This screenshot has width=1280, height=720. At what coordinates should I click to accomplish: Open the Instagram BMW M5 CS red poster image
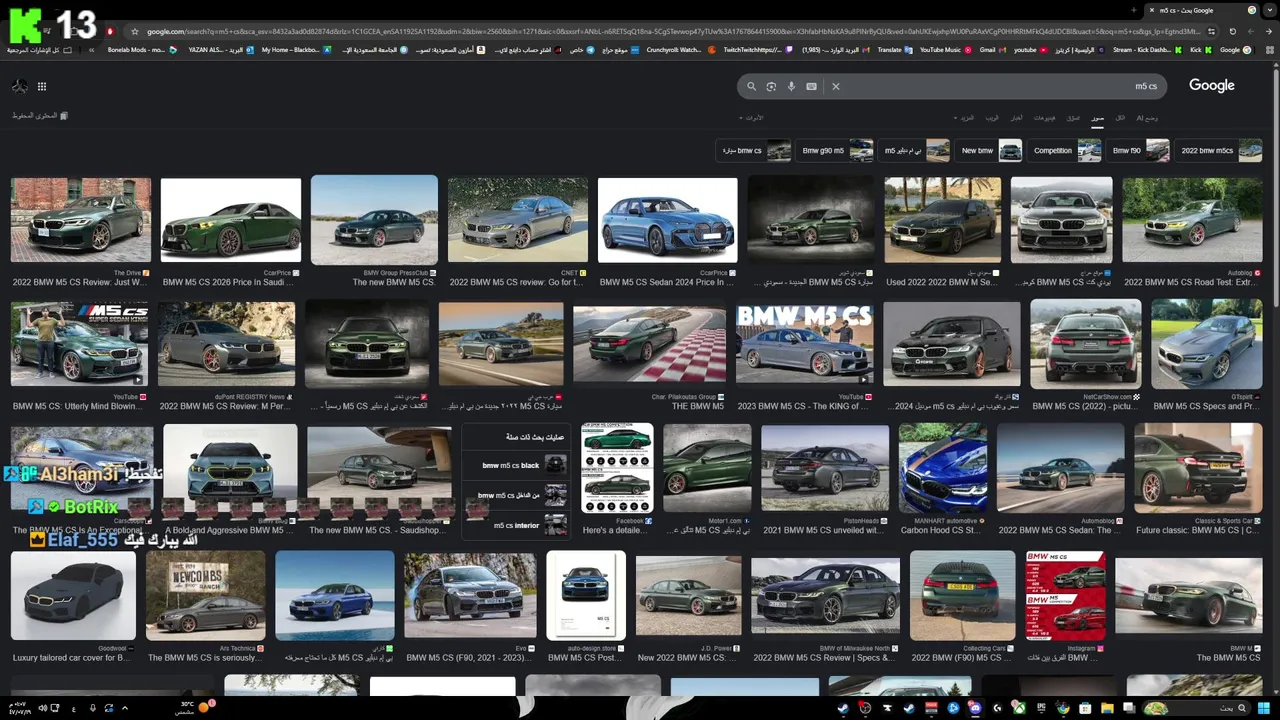[x=1065, y=595]
